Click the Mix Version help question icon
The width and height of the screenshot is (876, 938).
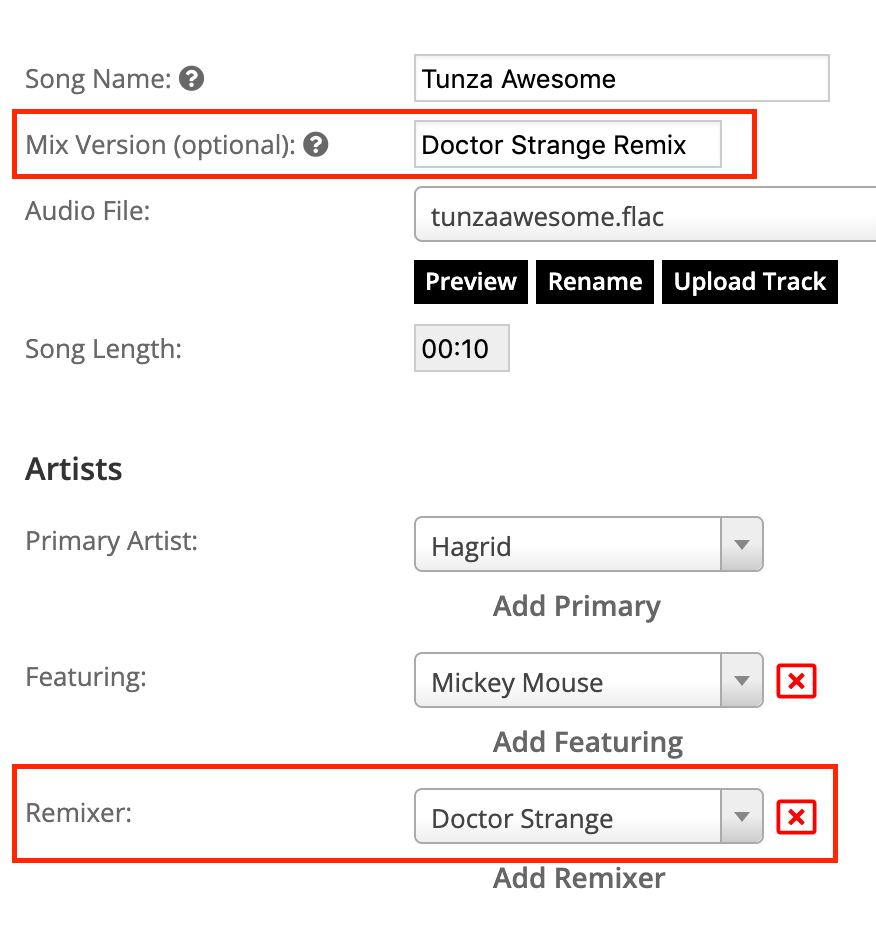(x=315, y=145)
